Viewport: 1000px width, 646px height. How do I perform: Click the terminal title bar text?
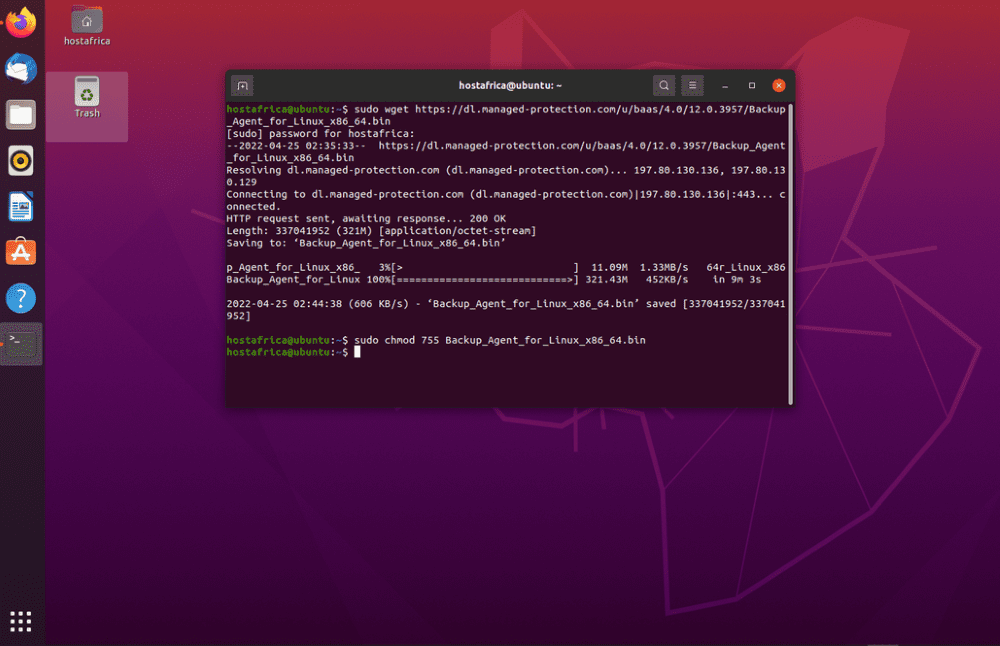pyautogui.click(x=510, y=86)
